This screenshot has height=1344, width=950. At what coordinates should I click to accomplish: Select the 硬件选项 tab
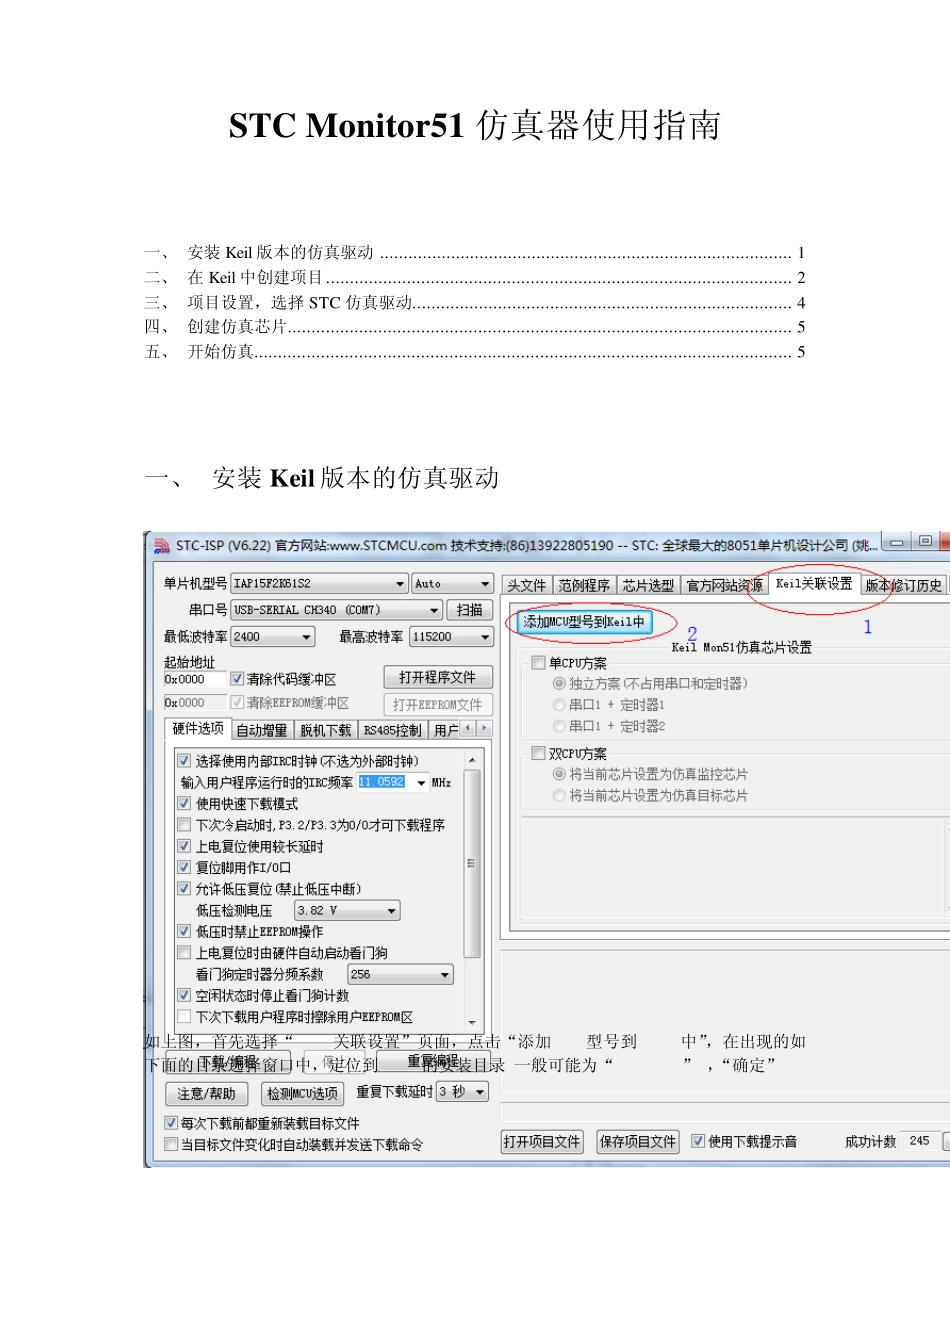[198, 729]
